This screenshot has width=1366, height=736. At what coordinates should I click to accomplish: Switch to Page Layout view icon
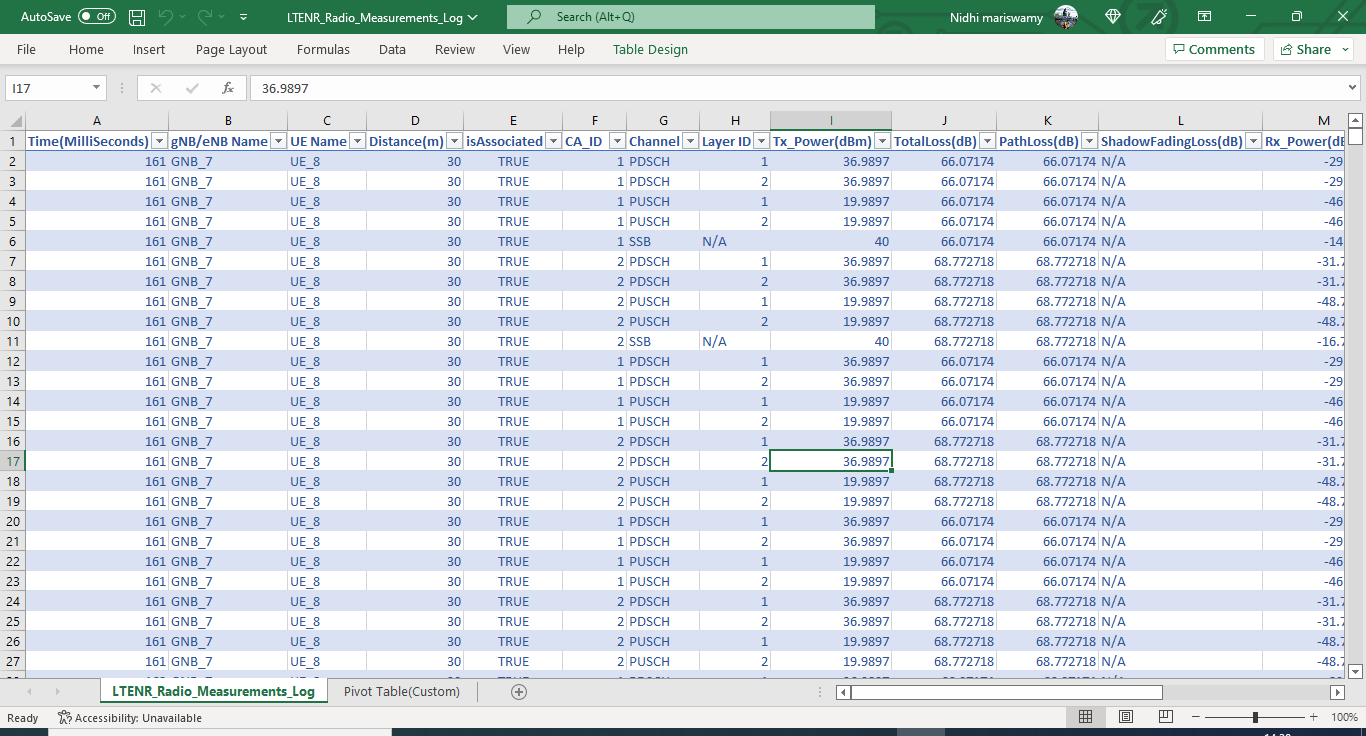[x=1126, y=717]
